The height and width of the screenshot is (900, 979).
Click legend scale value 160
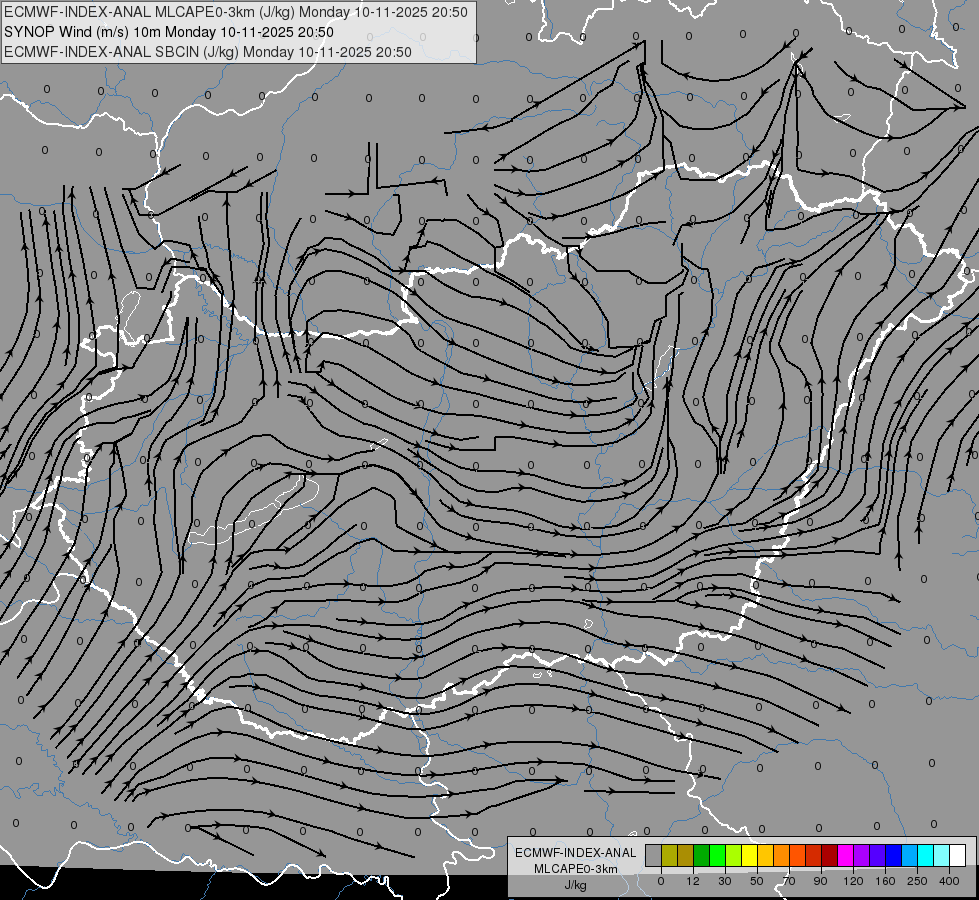tap(885, 881)
